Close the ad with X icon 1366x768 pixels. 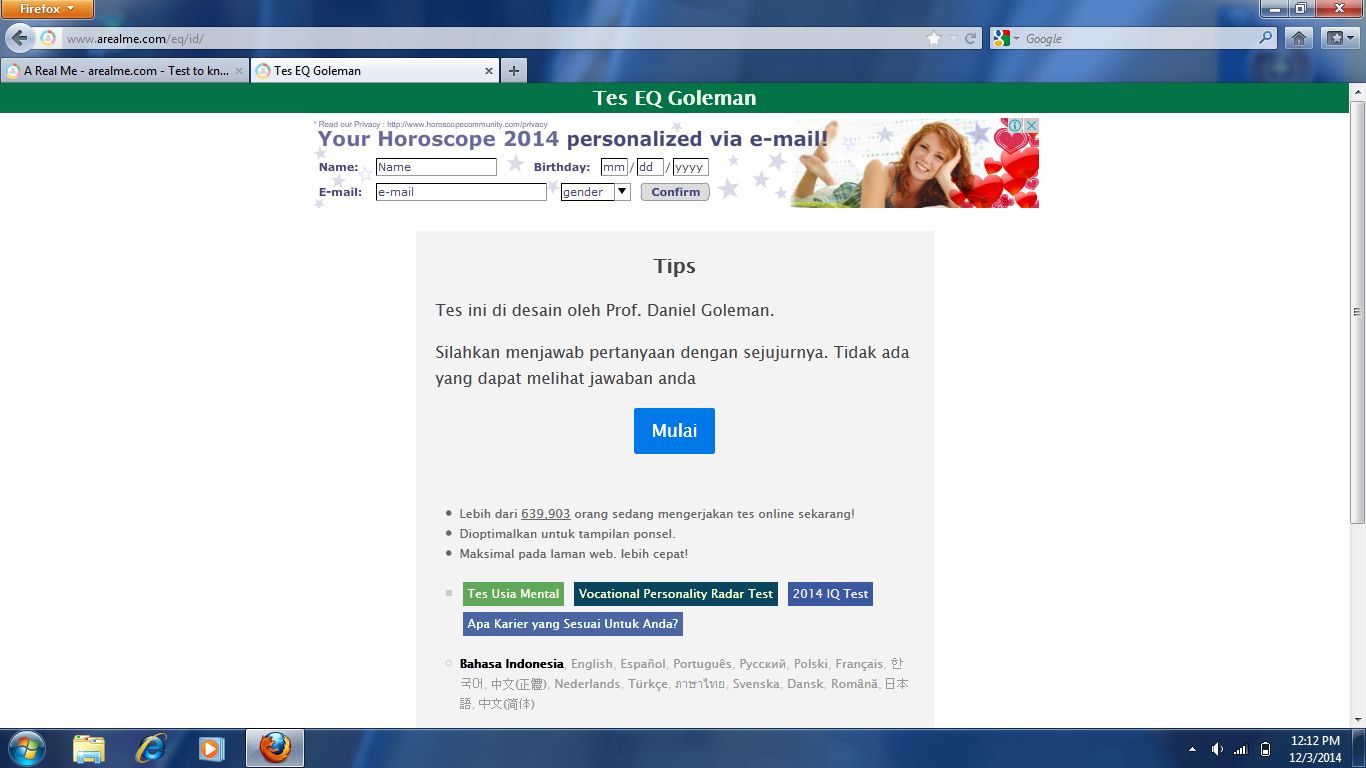[x=1031, y=125]
